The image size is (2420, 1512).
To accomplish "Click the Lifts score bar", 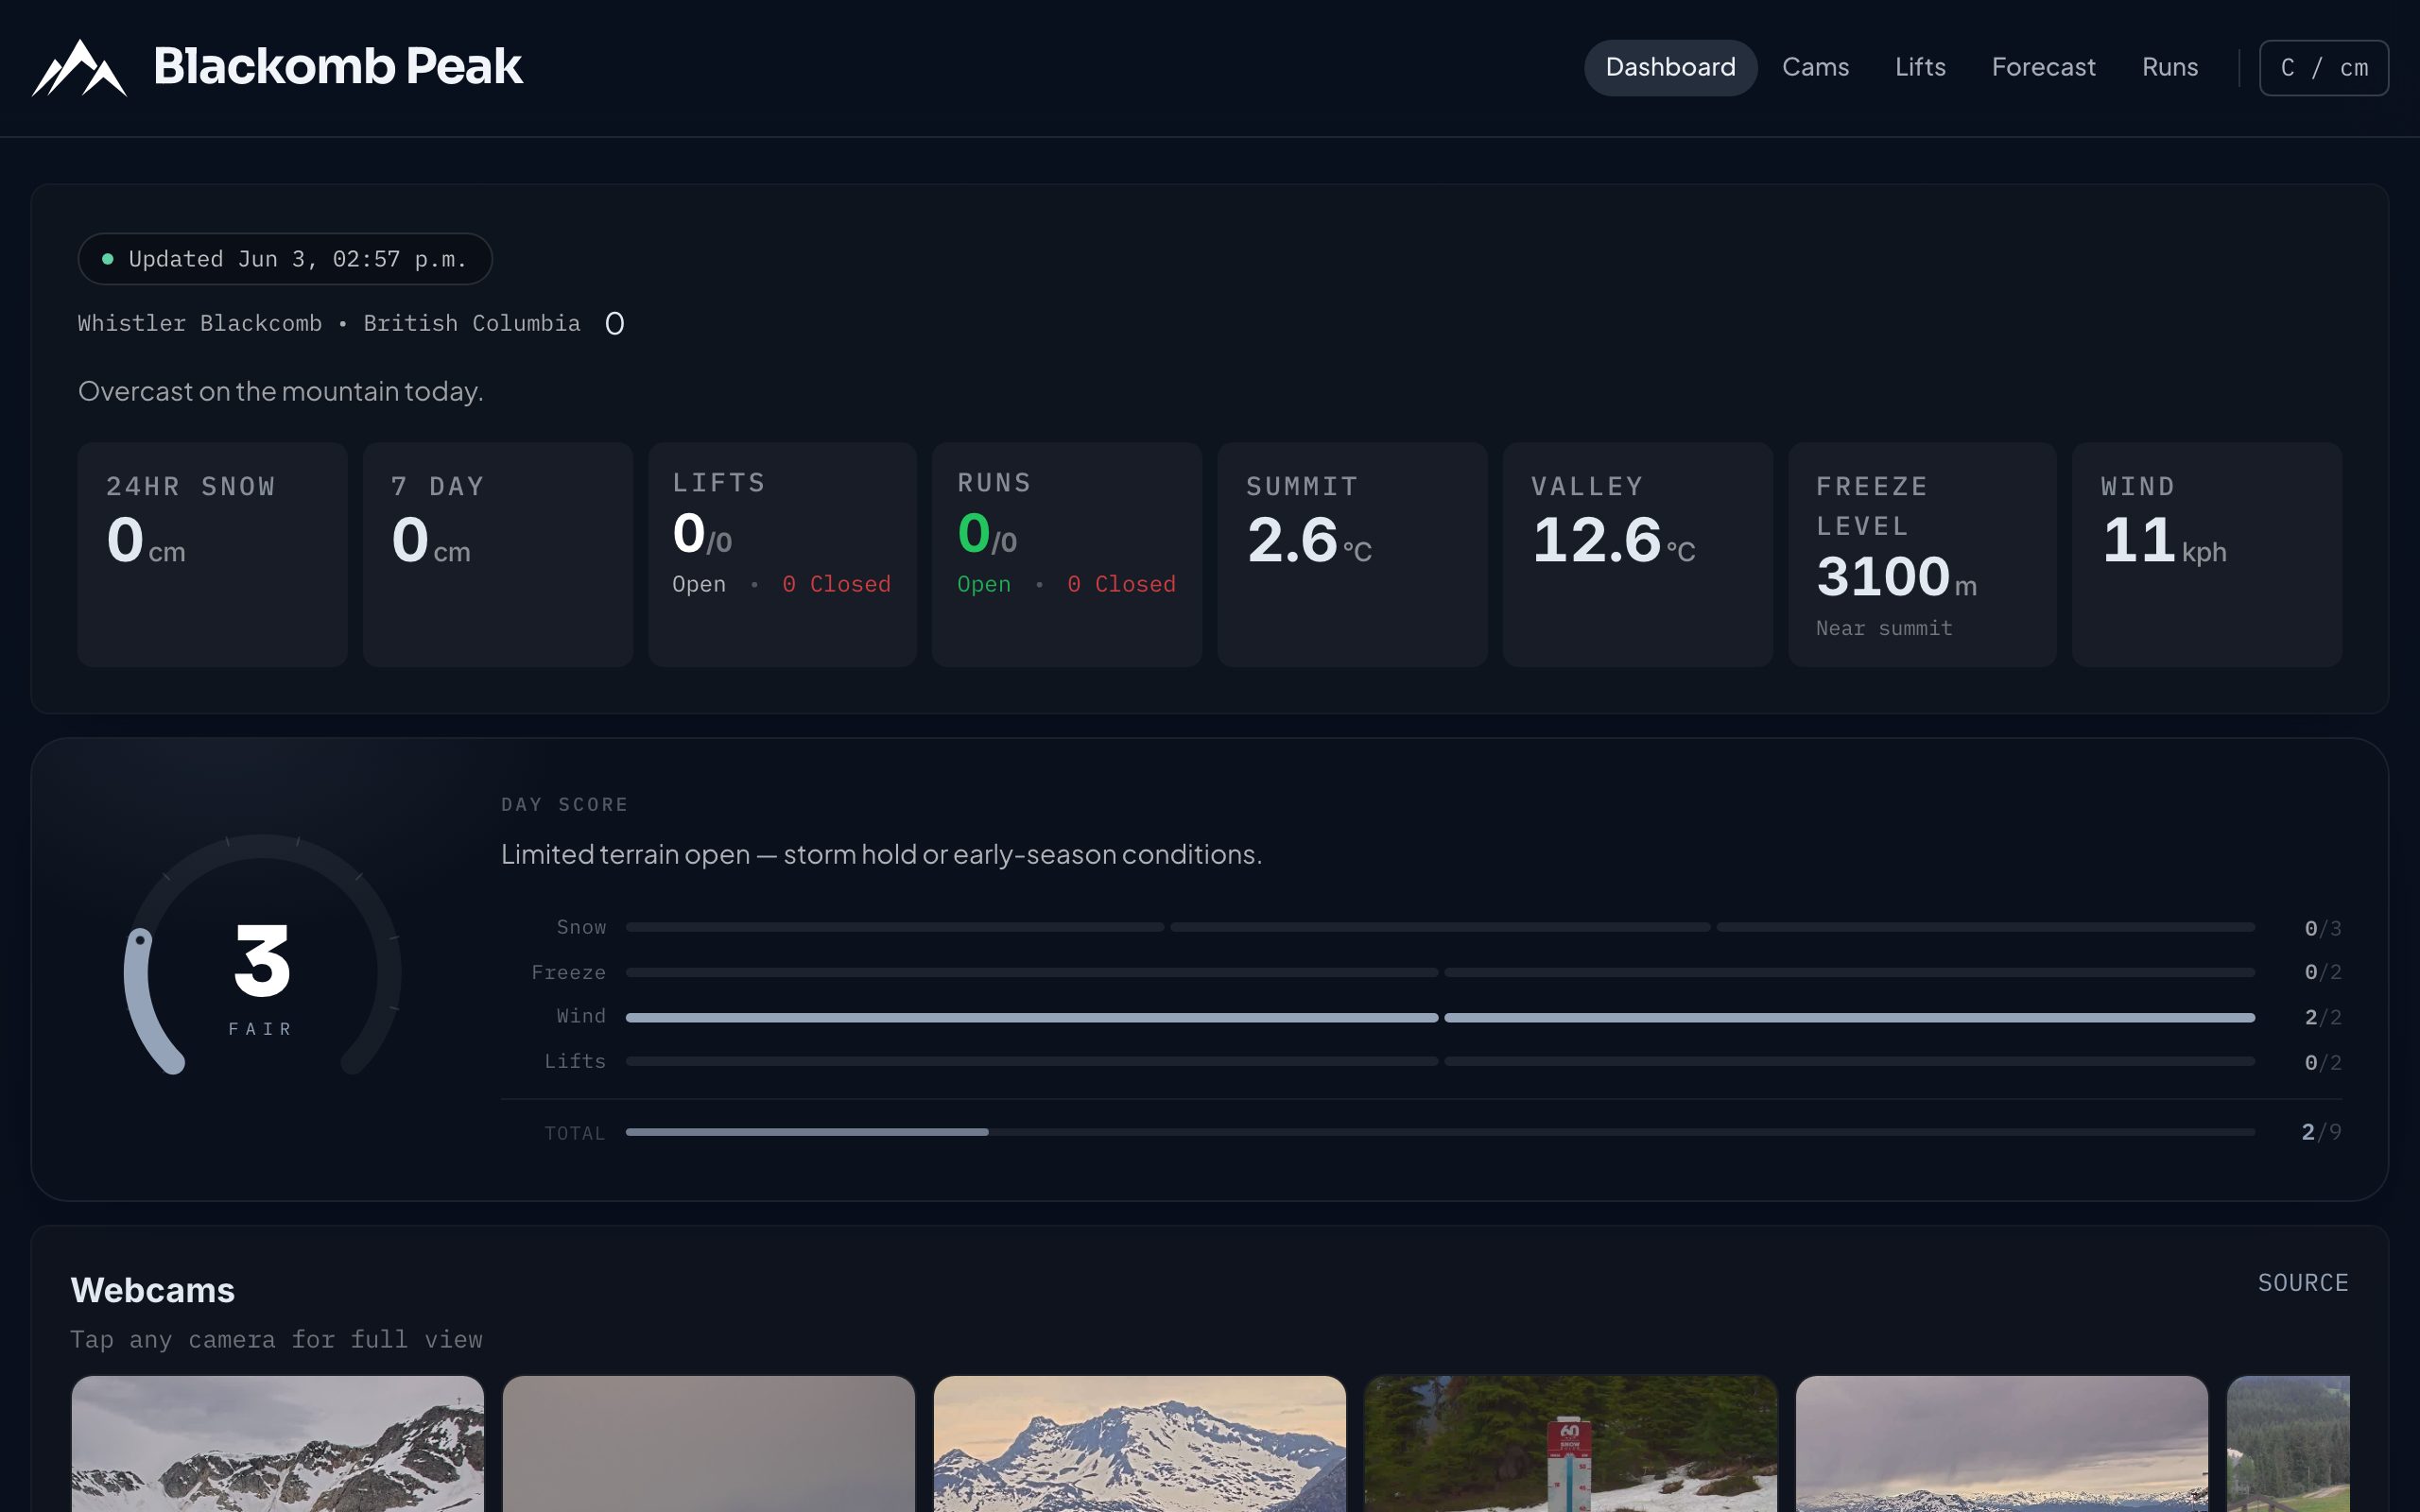I will coord(1440,1061).
